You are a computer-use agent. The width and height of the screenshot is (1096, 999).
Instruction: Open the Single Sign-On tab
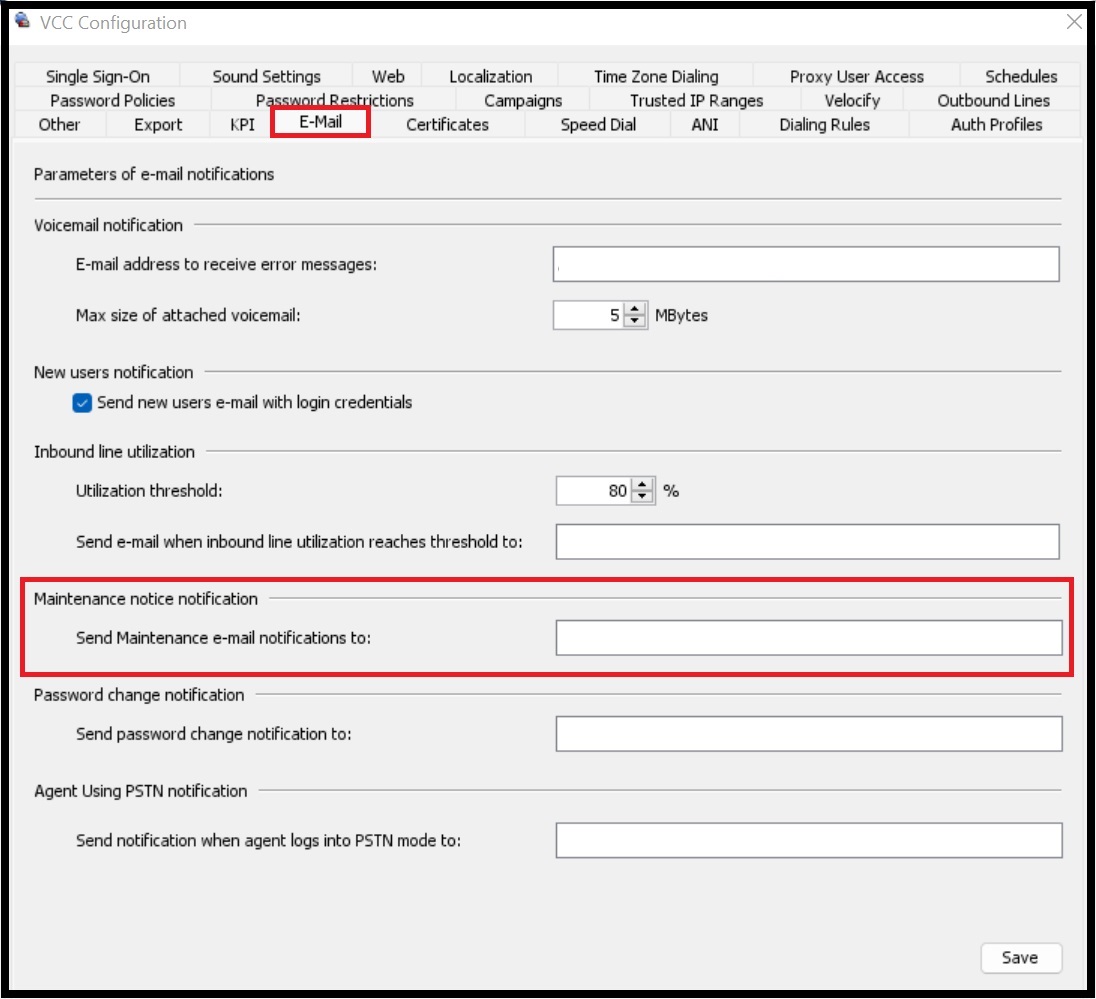(x=97, y=76)
